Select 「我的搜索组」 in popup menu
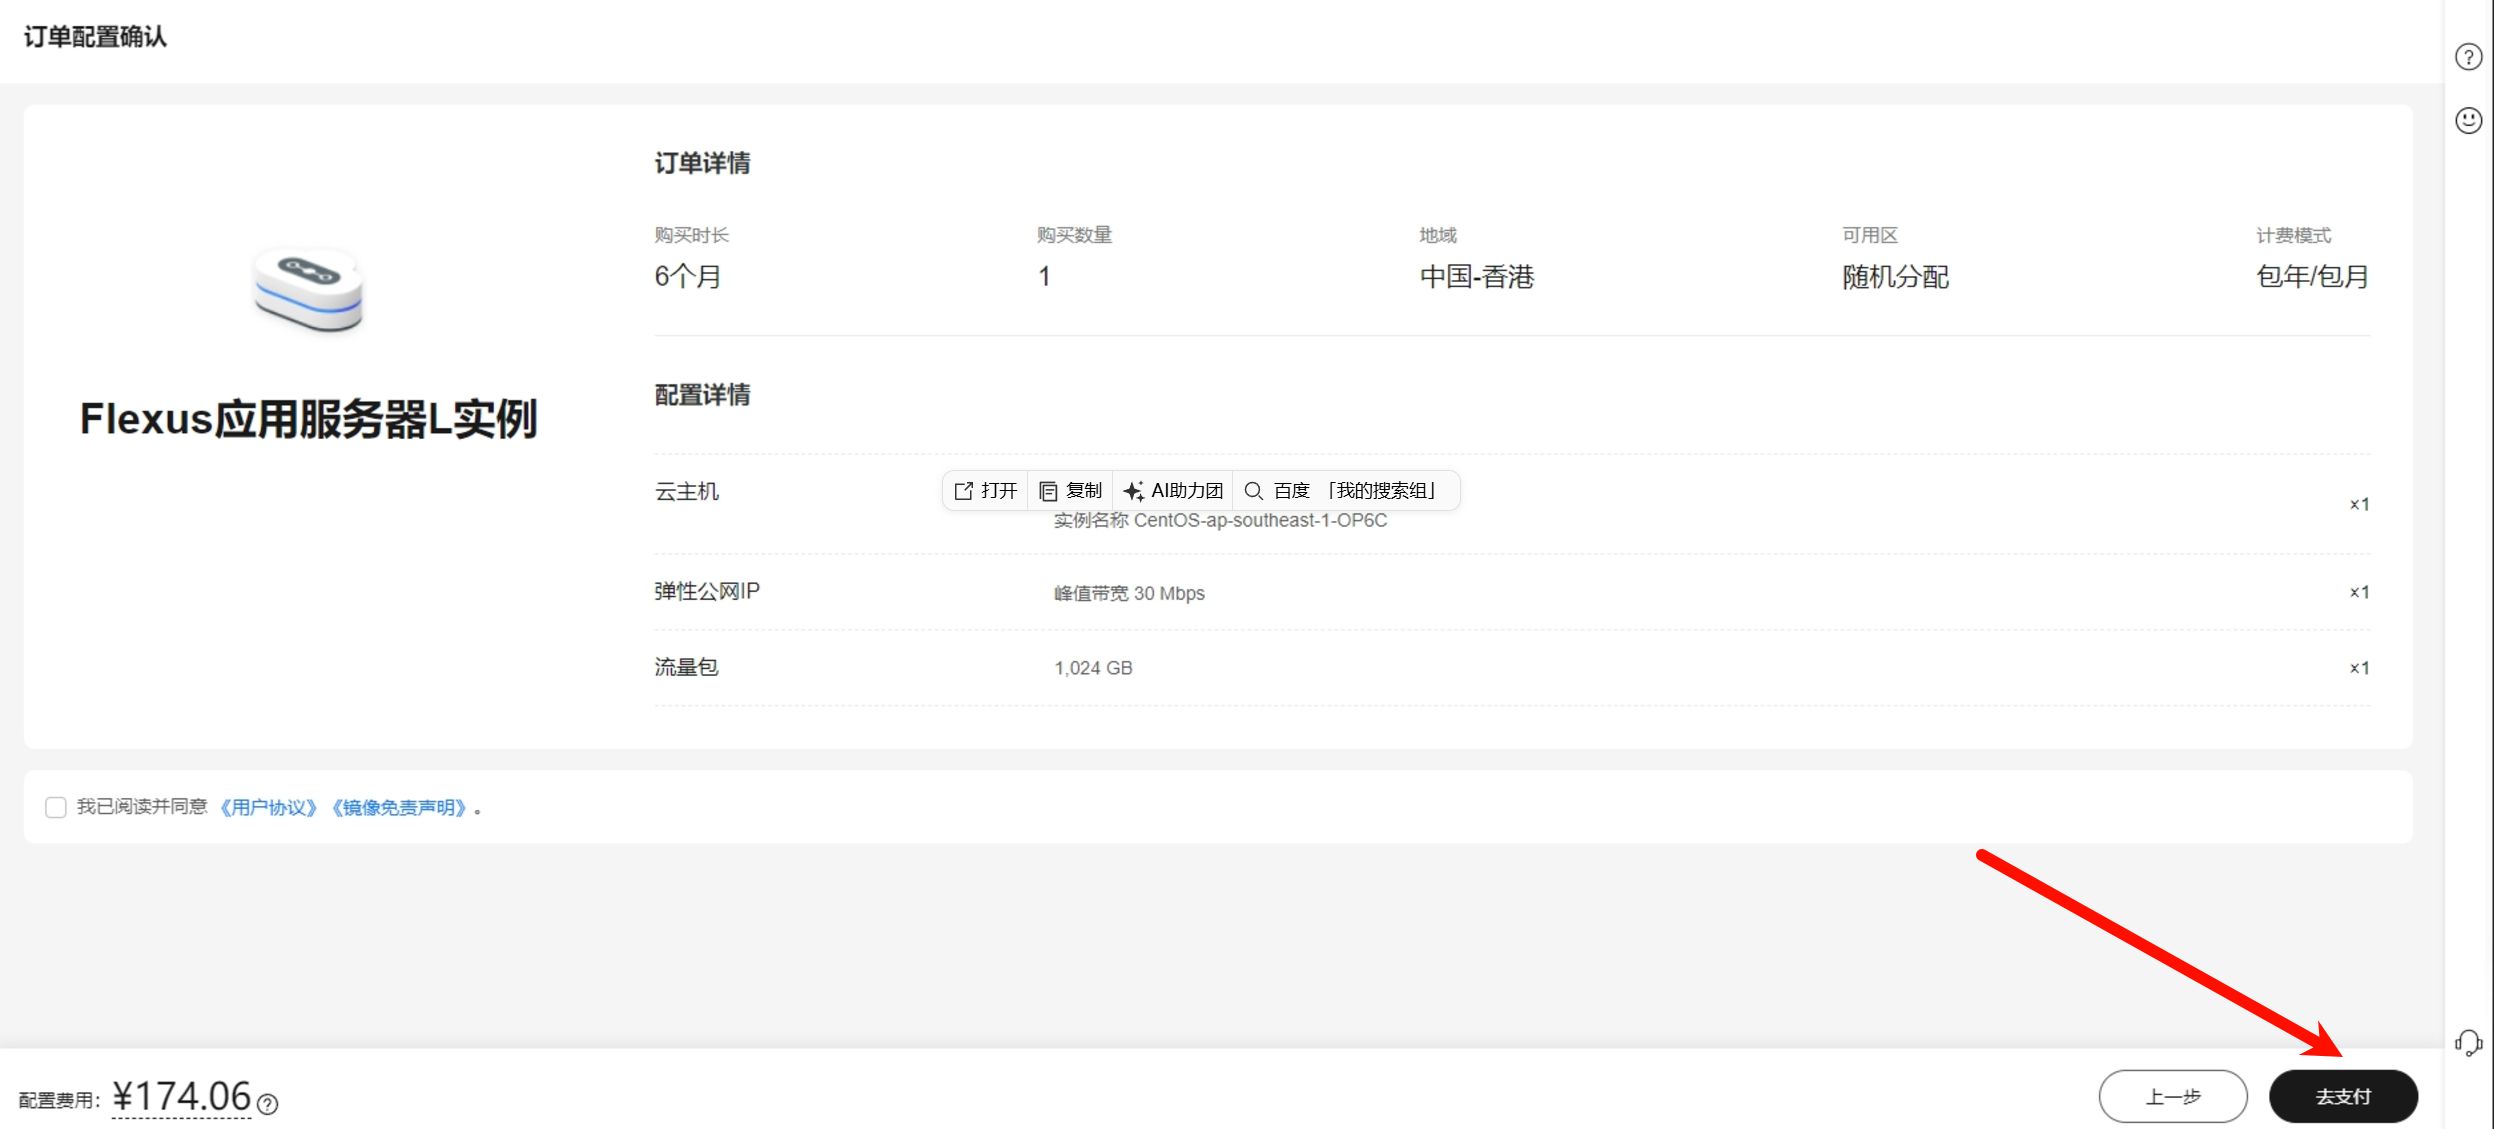This screenshot has height=1129, width=2494. tap(1381, 491)
